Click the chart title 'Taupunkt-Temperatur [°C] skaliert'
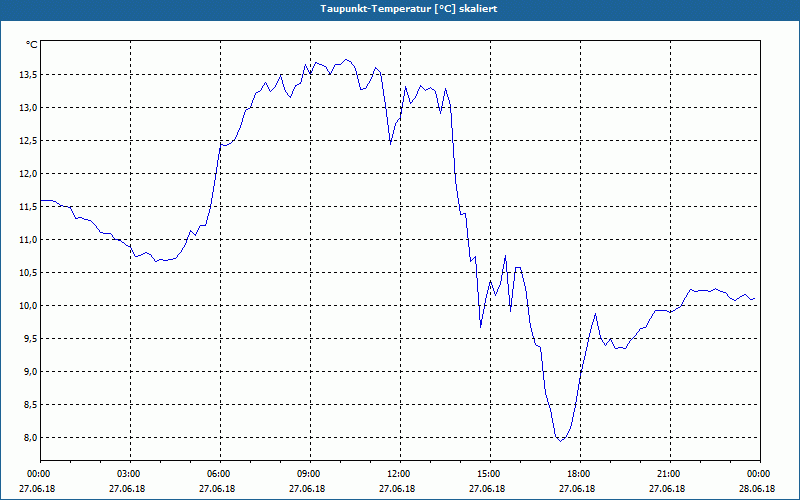Image resolution: width=800 pixels, height=500 pixels. pyautogui.click(x=409, y=9)
